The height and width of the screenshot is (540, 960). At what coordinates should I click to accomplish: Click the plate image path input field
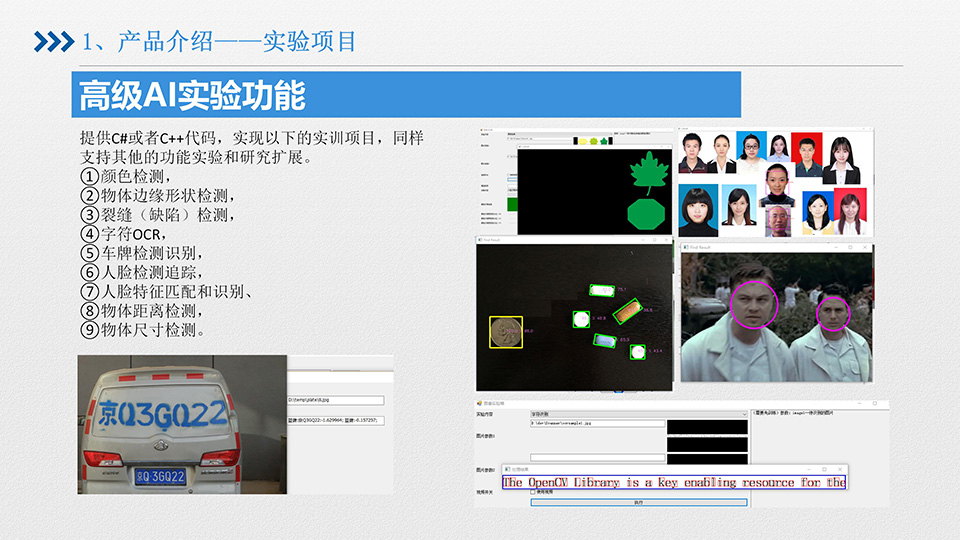point(340,401)
